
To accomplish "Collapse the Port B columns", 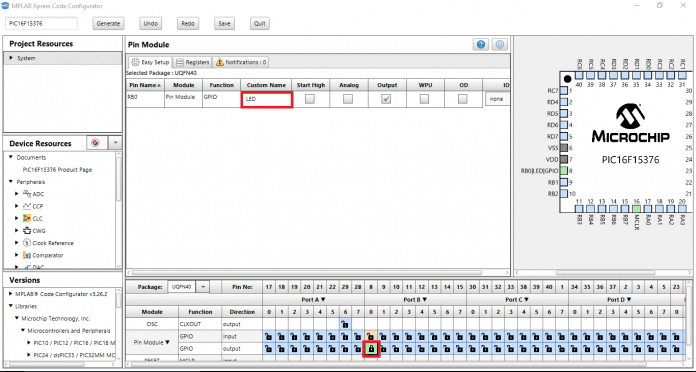I will click(x=425, y=300).
